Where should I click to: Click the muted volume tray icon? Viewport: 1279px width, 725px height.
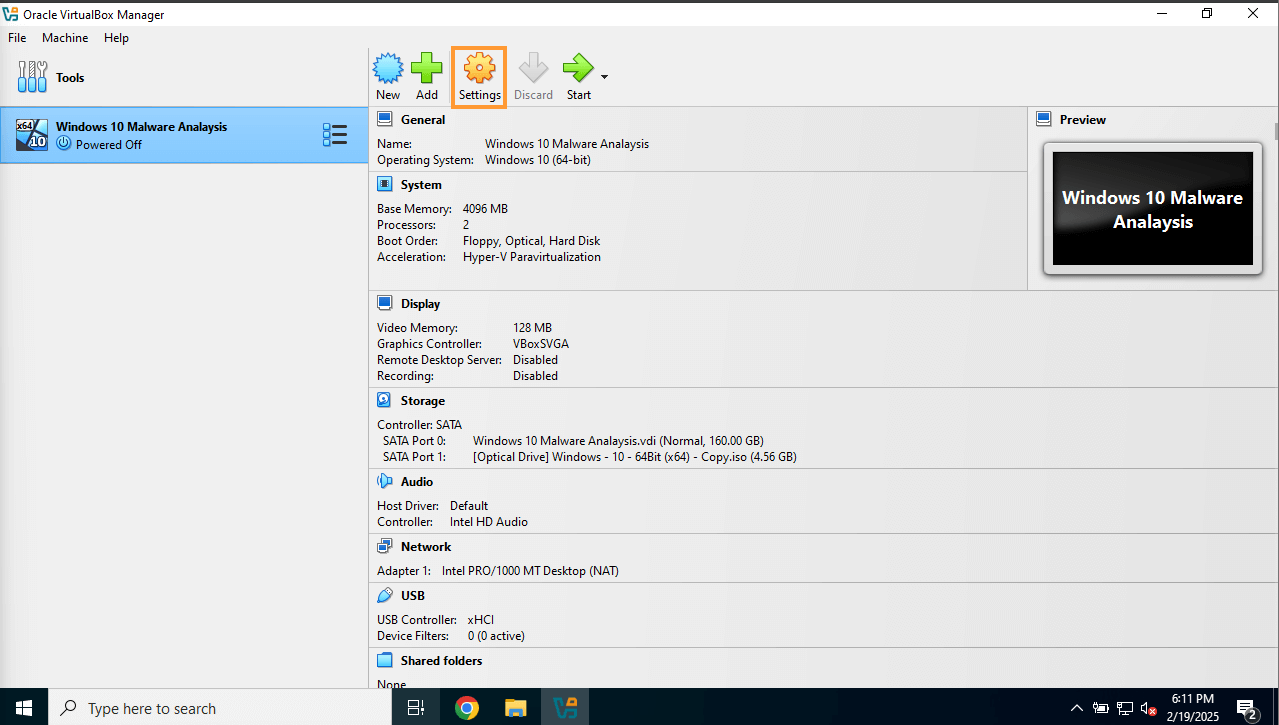(1148, 708)
